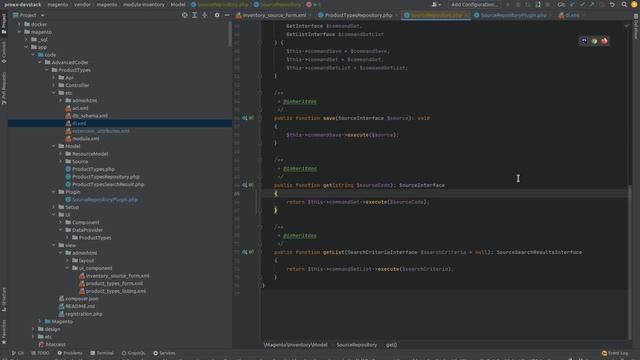
Task: Click the implements gutter icon beside save function
Action: pos(245,118)
